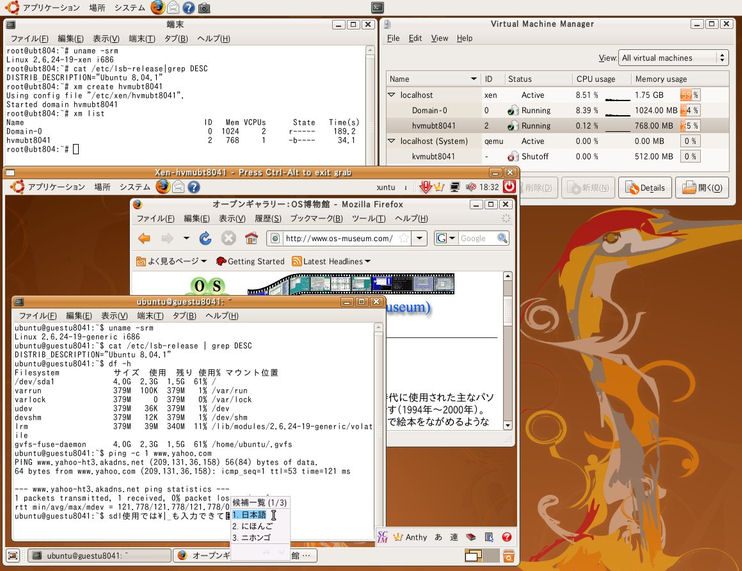Toggle the 連 conversion mode in the IME toolbar
The height and width of the screenshot is (571, 742).
[454, 537]
